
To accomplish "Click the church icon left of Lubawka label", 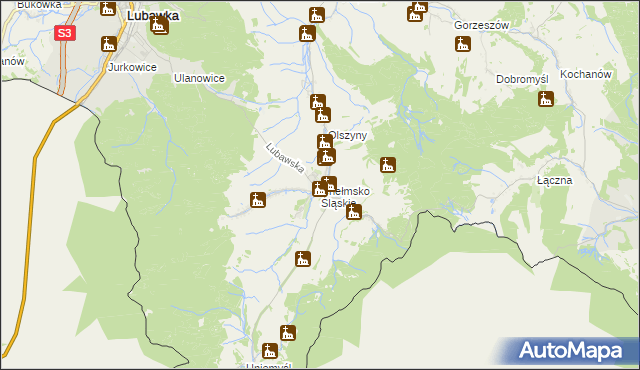I will (x=108, y=8).
